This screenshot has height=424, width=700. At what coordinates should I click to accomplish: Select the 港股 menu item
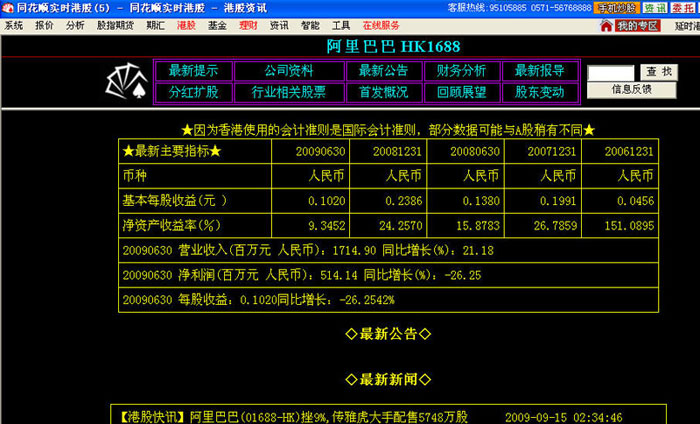point(186,25)
